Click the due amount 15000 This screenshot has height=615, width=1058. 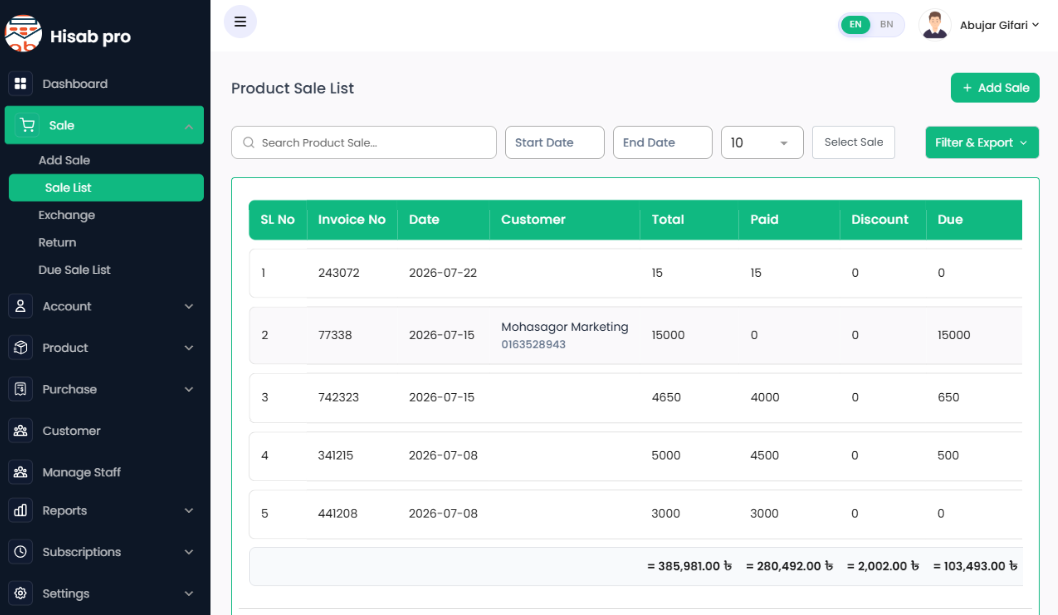point(953,335)
